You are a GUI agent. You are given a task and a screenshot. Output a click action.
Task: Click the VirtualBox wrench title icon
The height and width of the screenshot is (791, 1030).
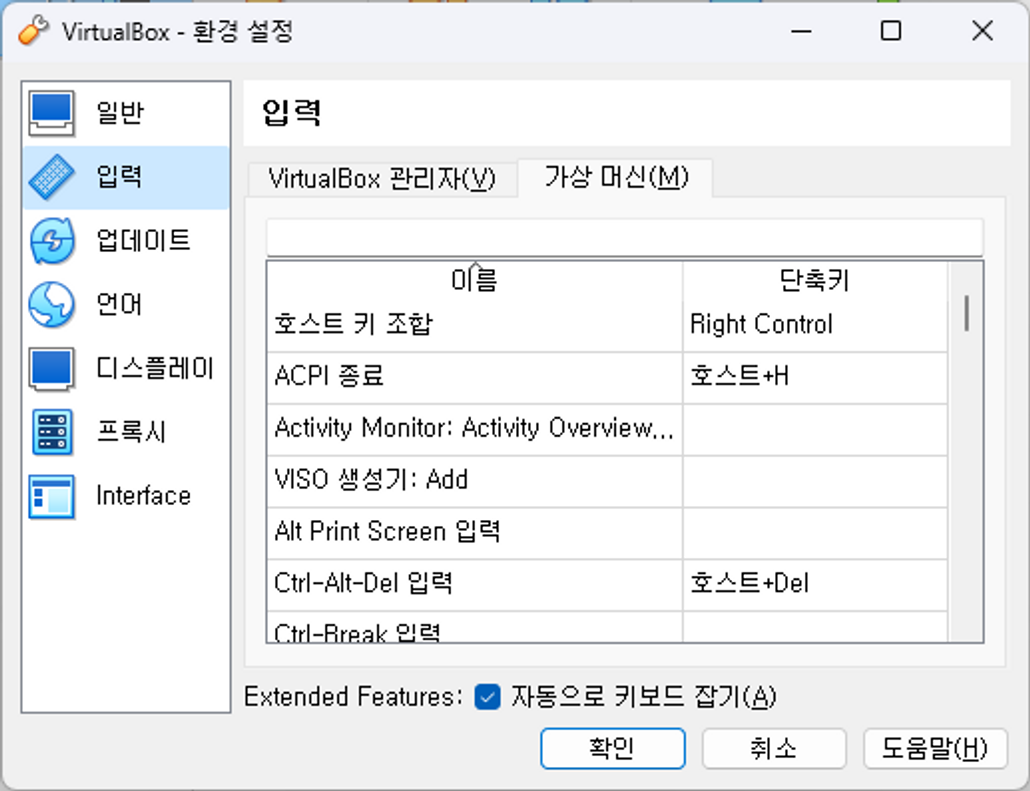(x=34, y=31)
